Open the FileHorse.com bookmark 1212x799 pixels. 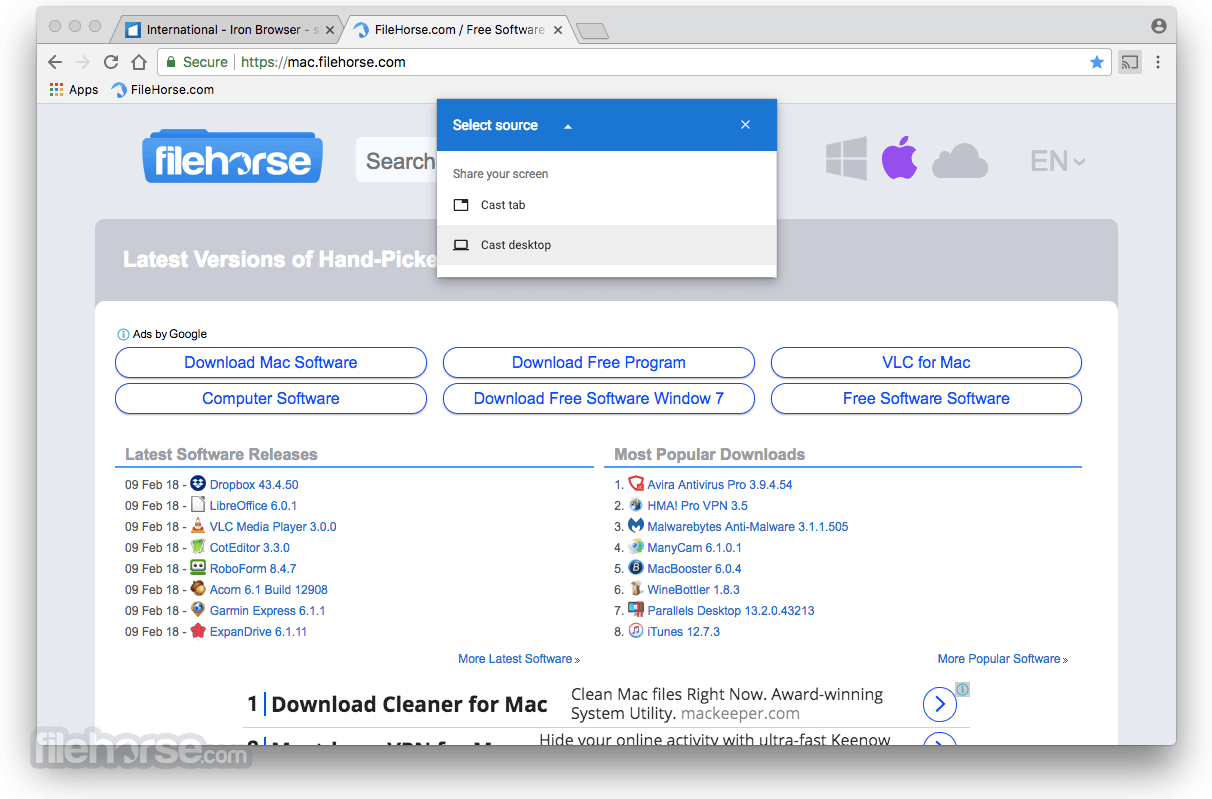pos(162,90)
